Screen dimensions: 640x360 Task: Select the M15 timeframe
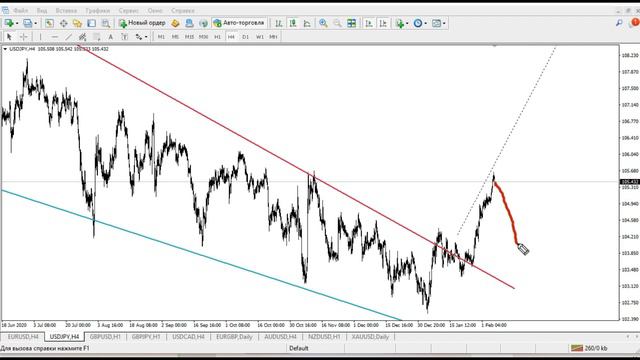click(189, 37)
